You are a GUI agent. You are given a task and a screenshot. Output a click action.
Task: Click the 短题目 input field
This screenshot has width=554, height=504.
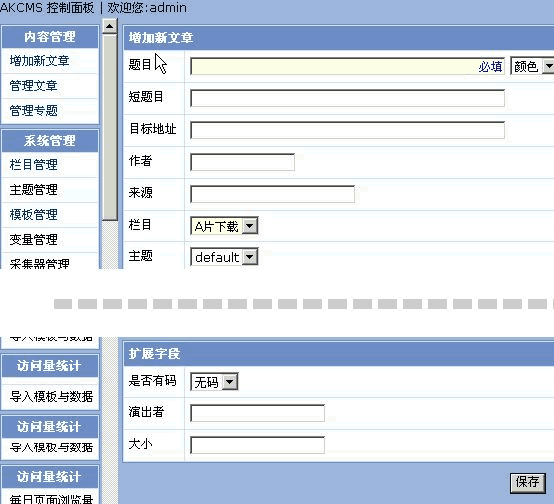click(347, 98)
